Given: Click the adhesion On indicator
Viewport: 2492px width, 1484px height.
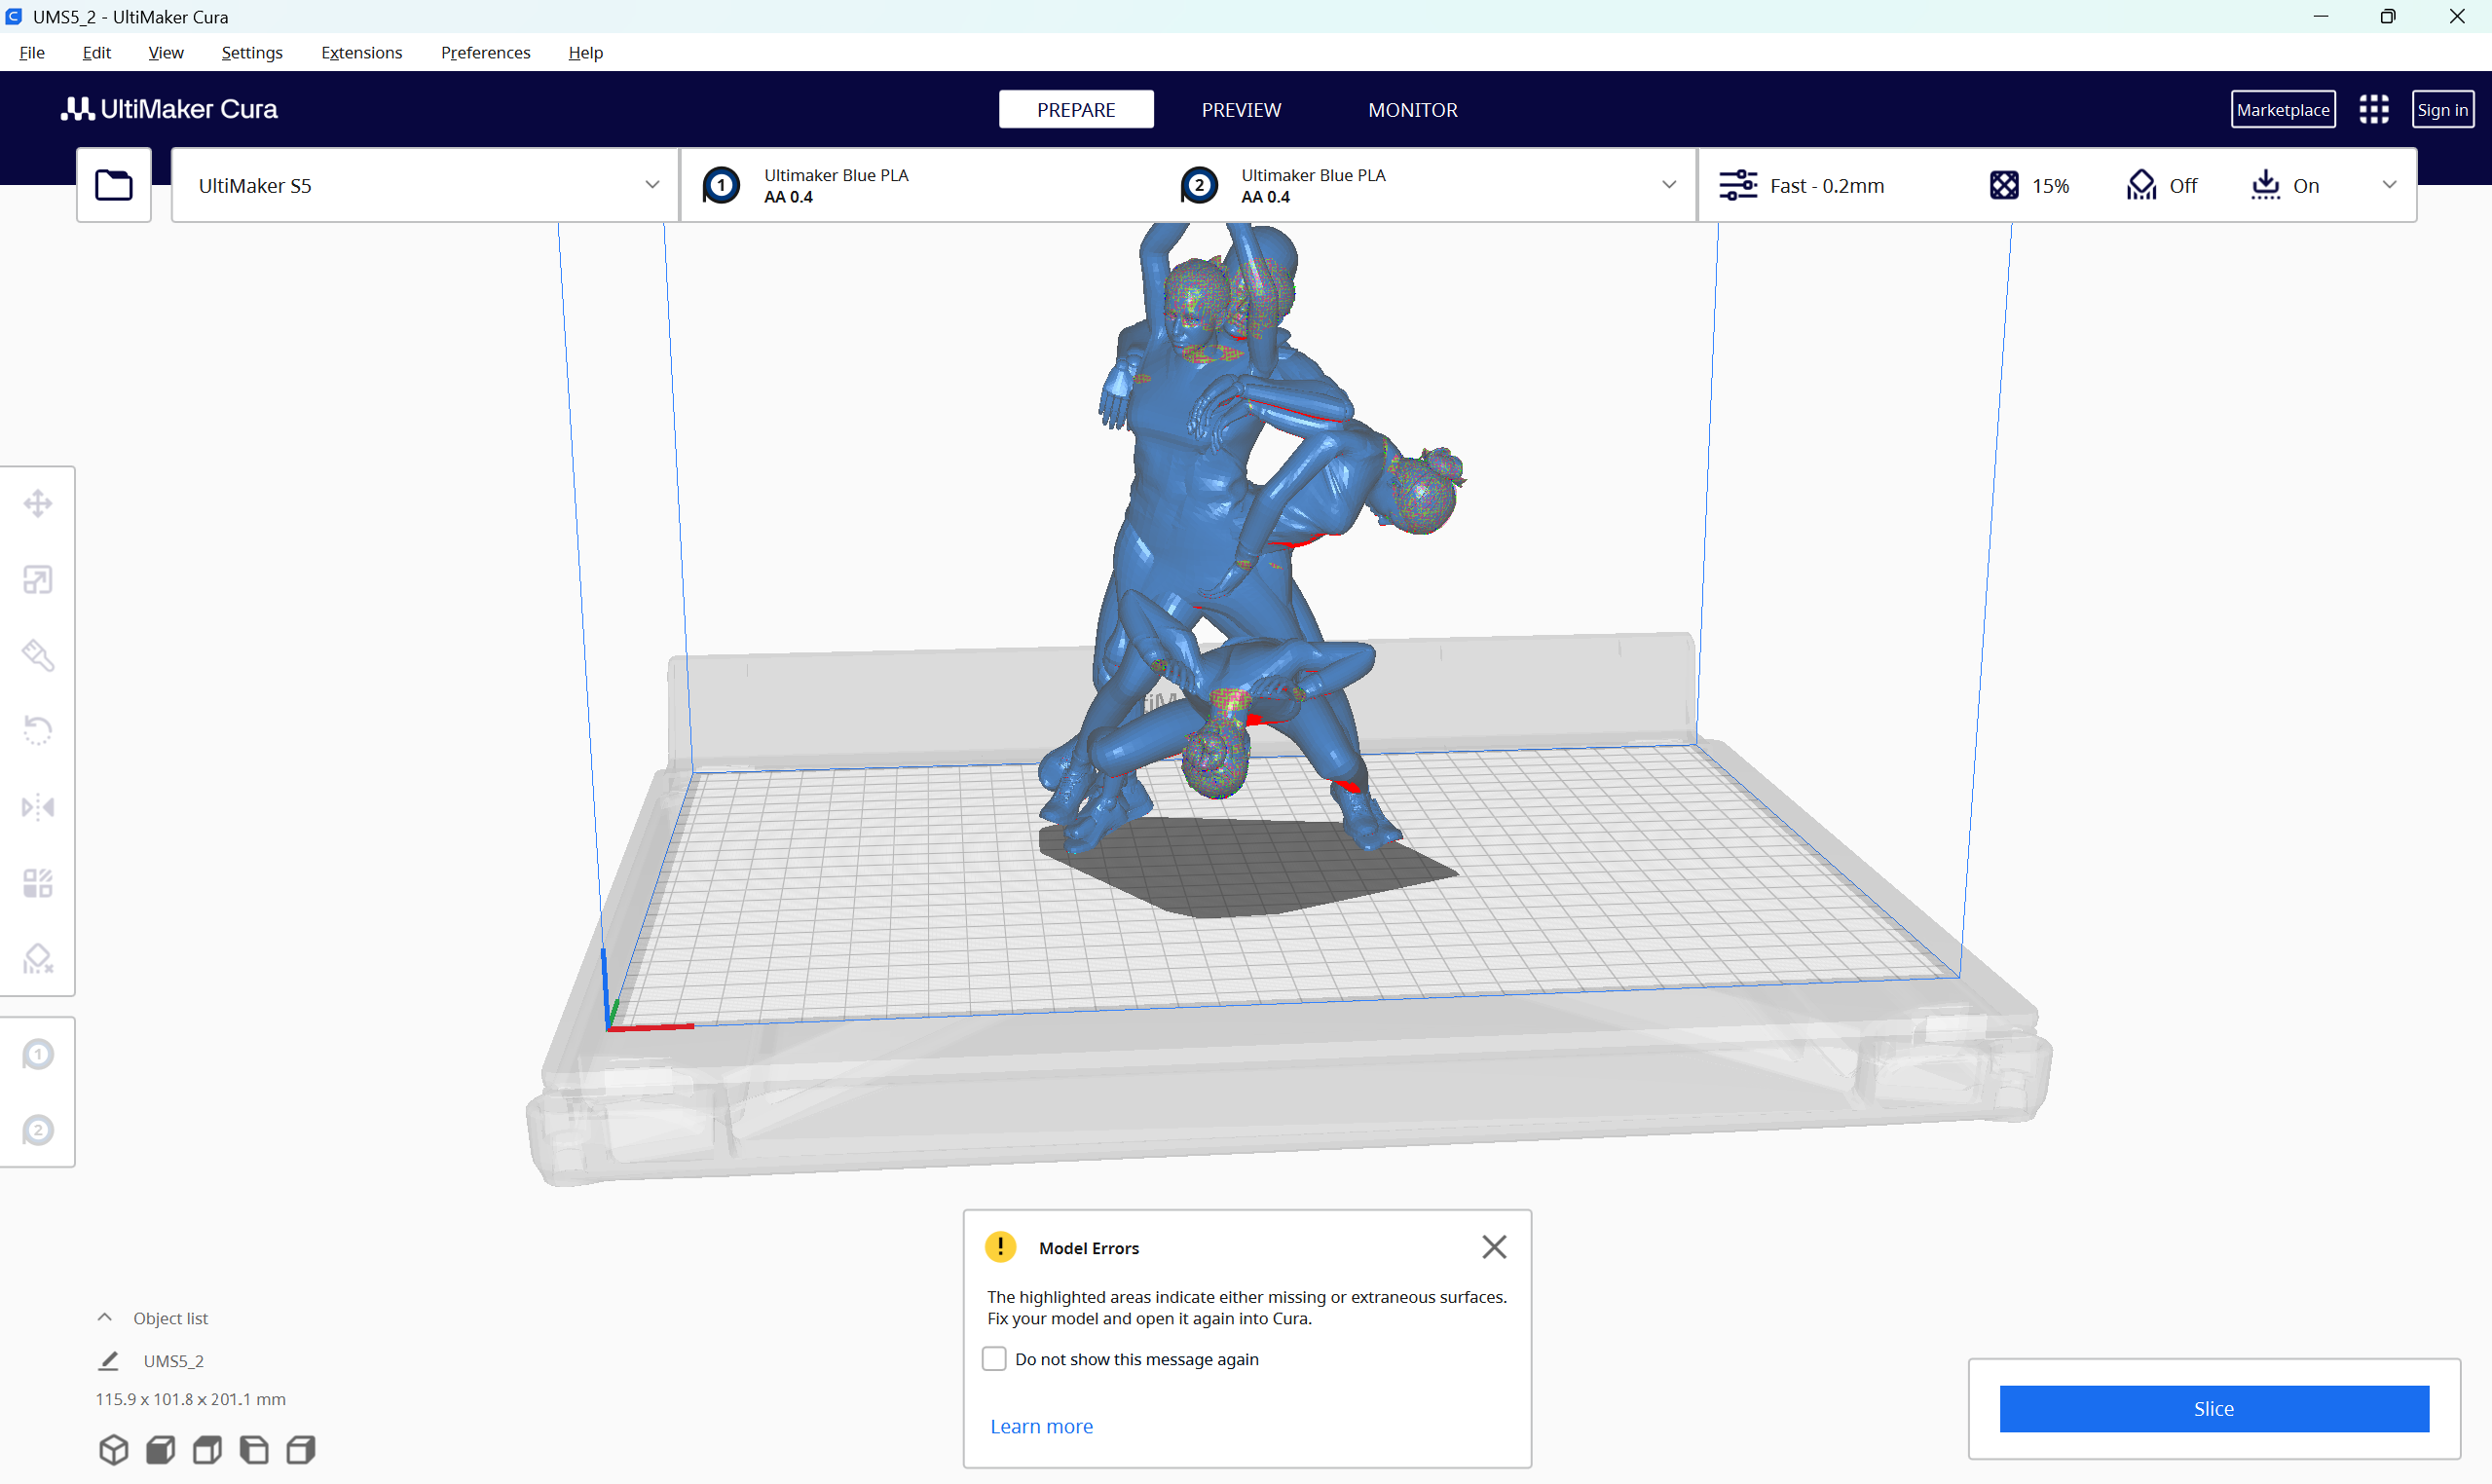Looking at the screenshot, I should [2286, 186].
